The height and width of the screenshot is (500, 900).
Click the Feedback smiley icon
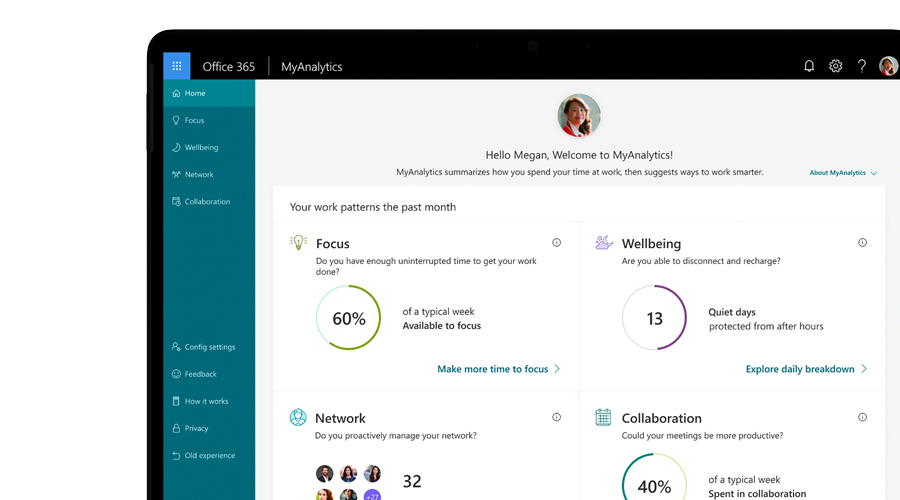coord(176,374)
